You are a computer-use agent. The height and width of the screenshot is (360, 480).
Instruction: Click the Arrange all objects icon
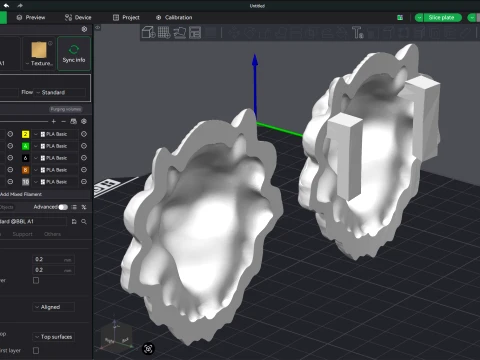[x=195, y=33]
